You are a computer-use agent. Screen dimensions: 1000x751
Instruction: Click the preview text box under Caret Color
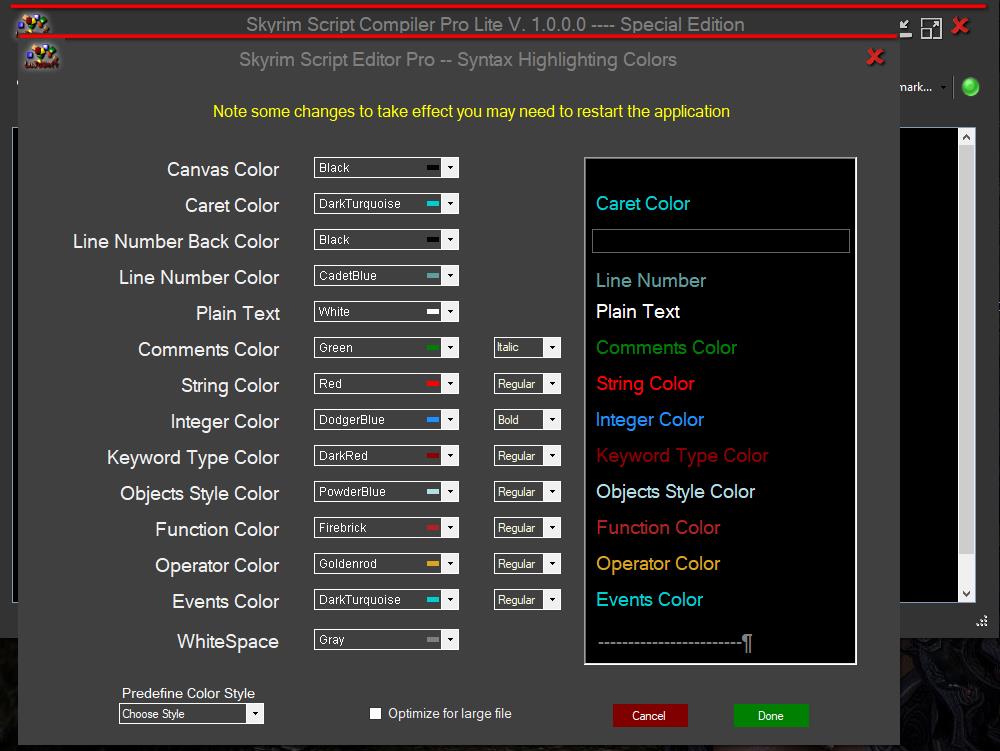pyautogui.click(x=720, y=241)
